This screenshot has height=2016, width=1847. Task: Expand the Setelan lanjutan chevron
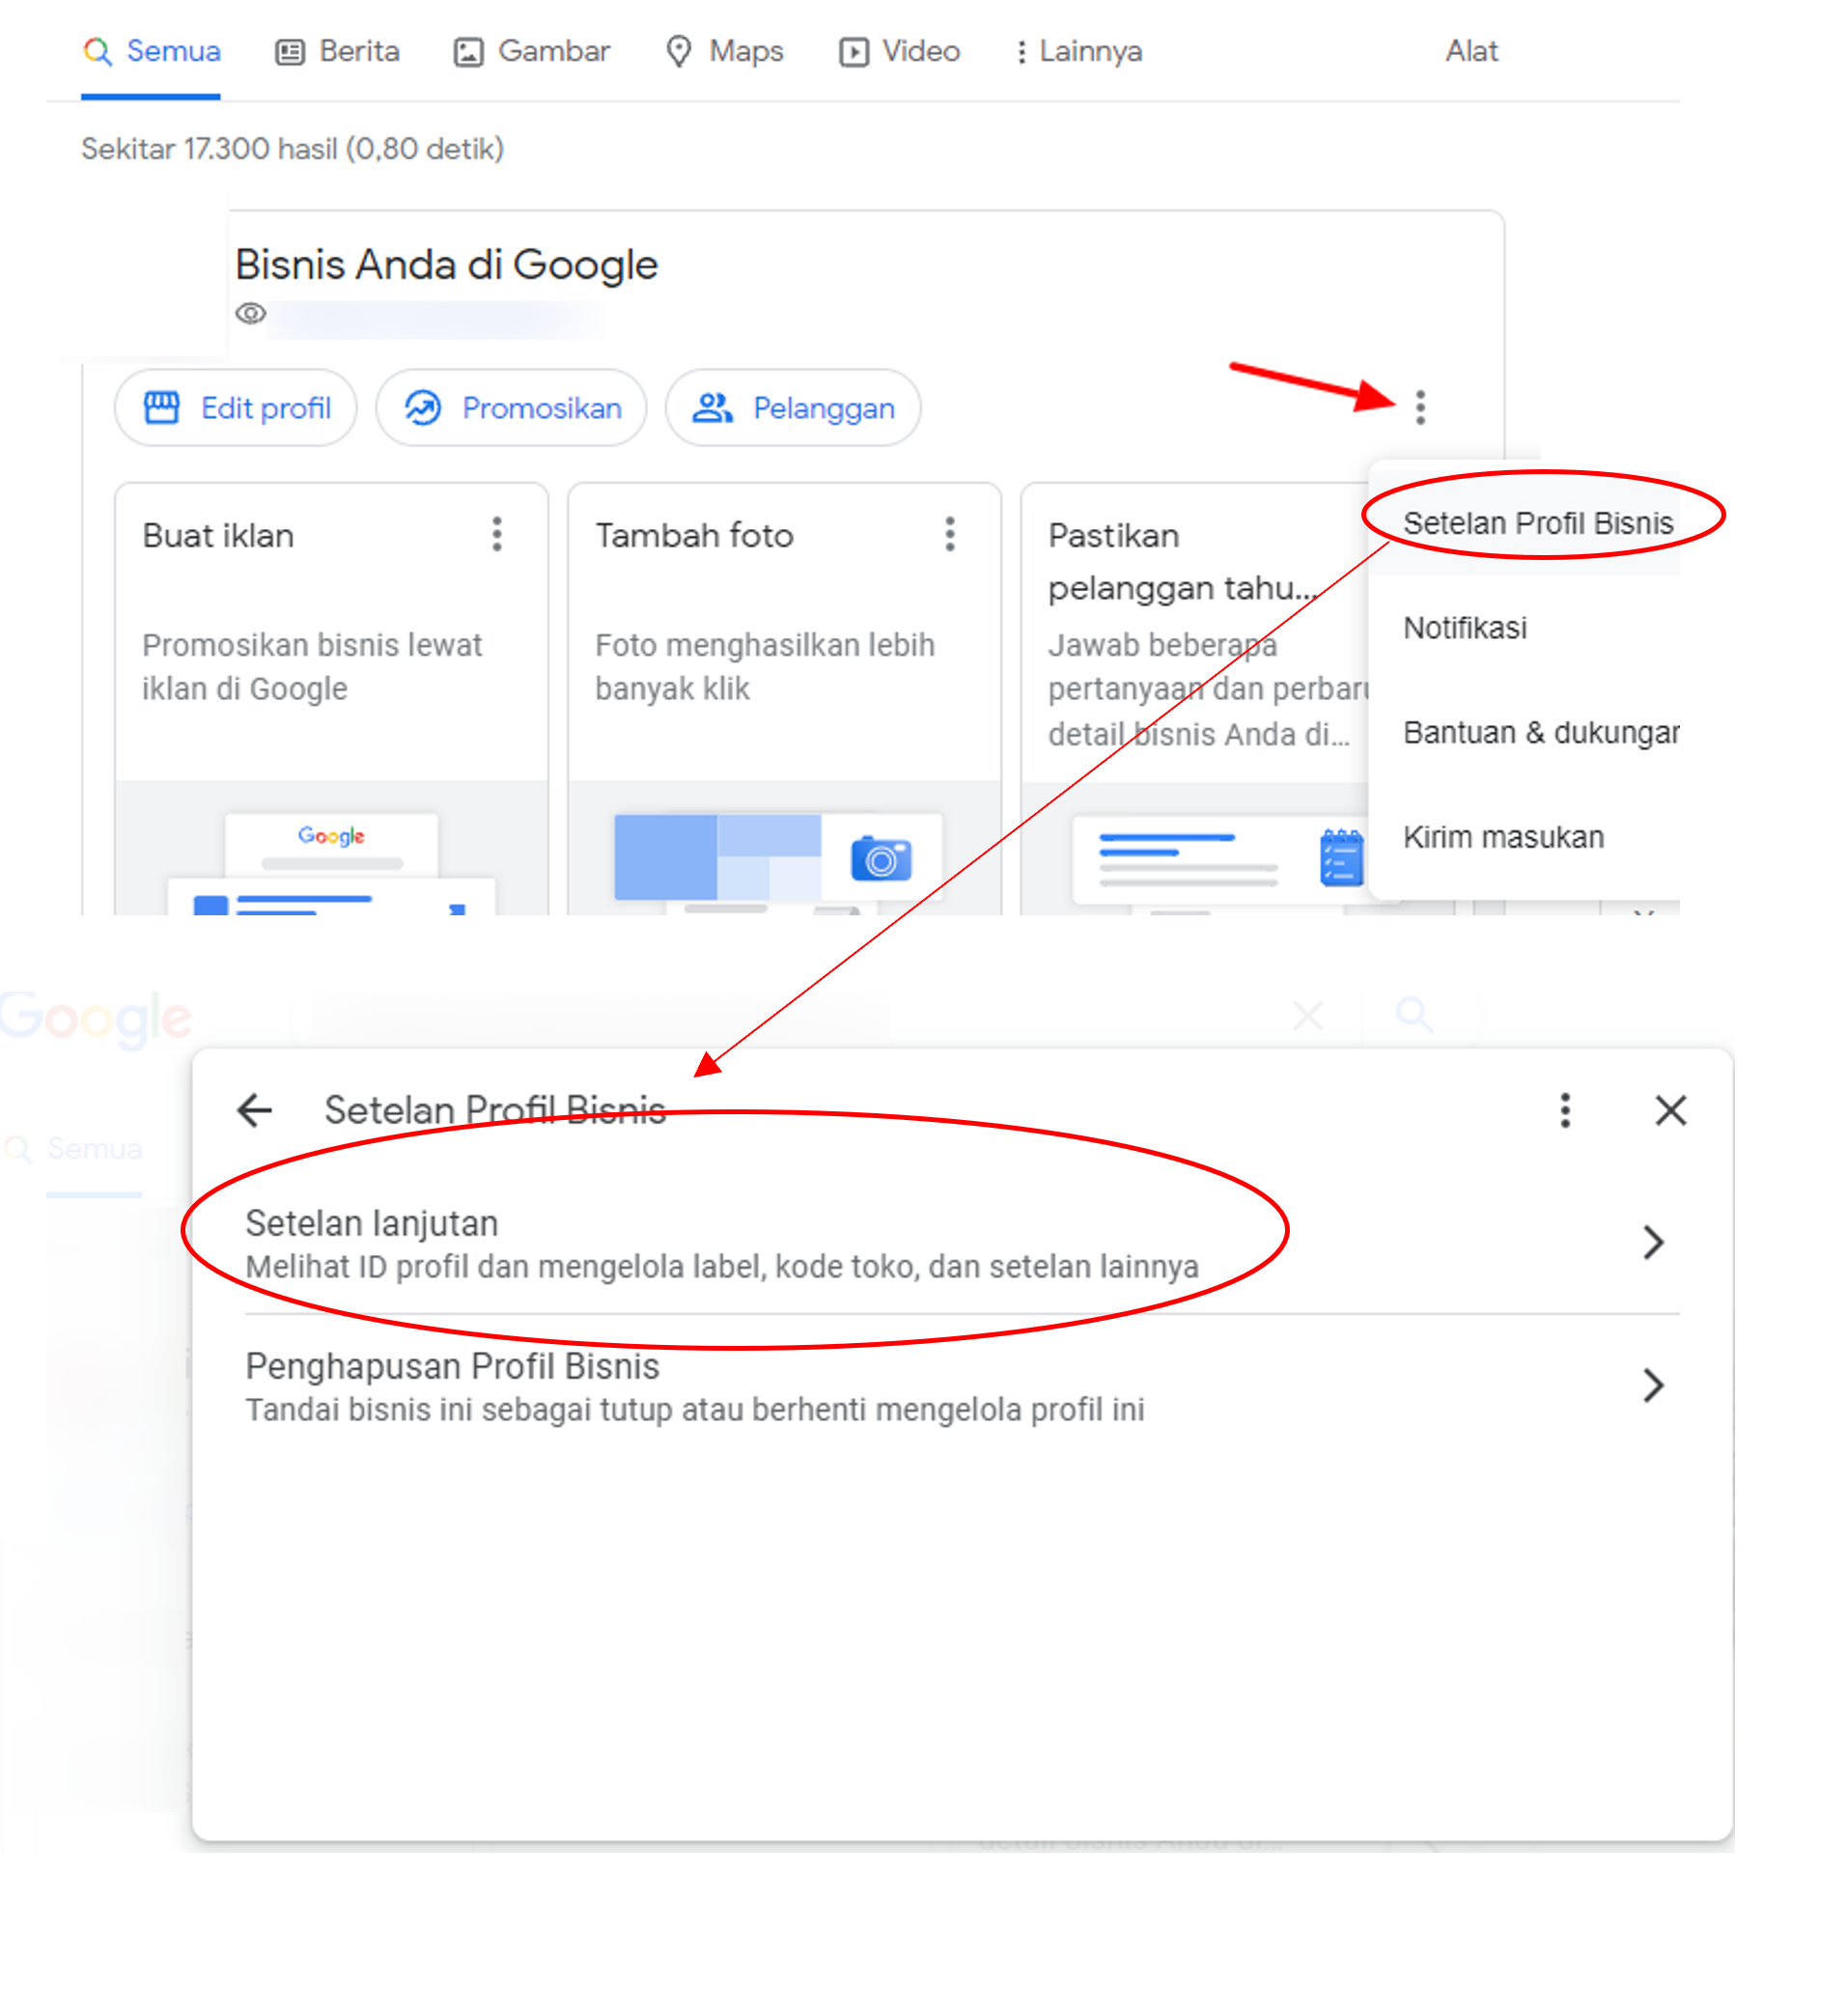[x=1653, y=1243]
